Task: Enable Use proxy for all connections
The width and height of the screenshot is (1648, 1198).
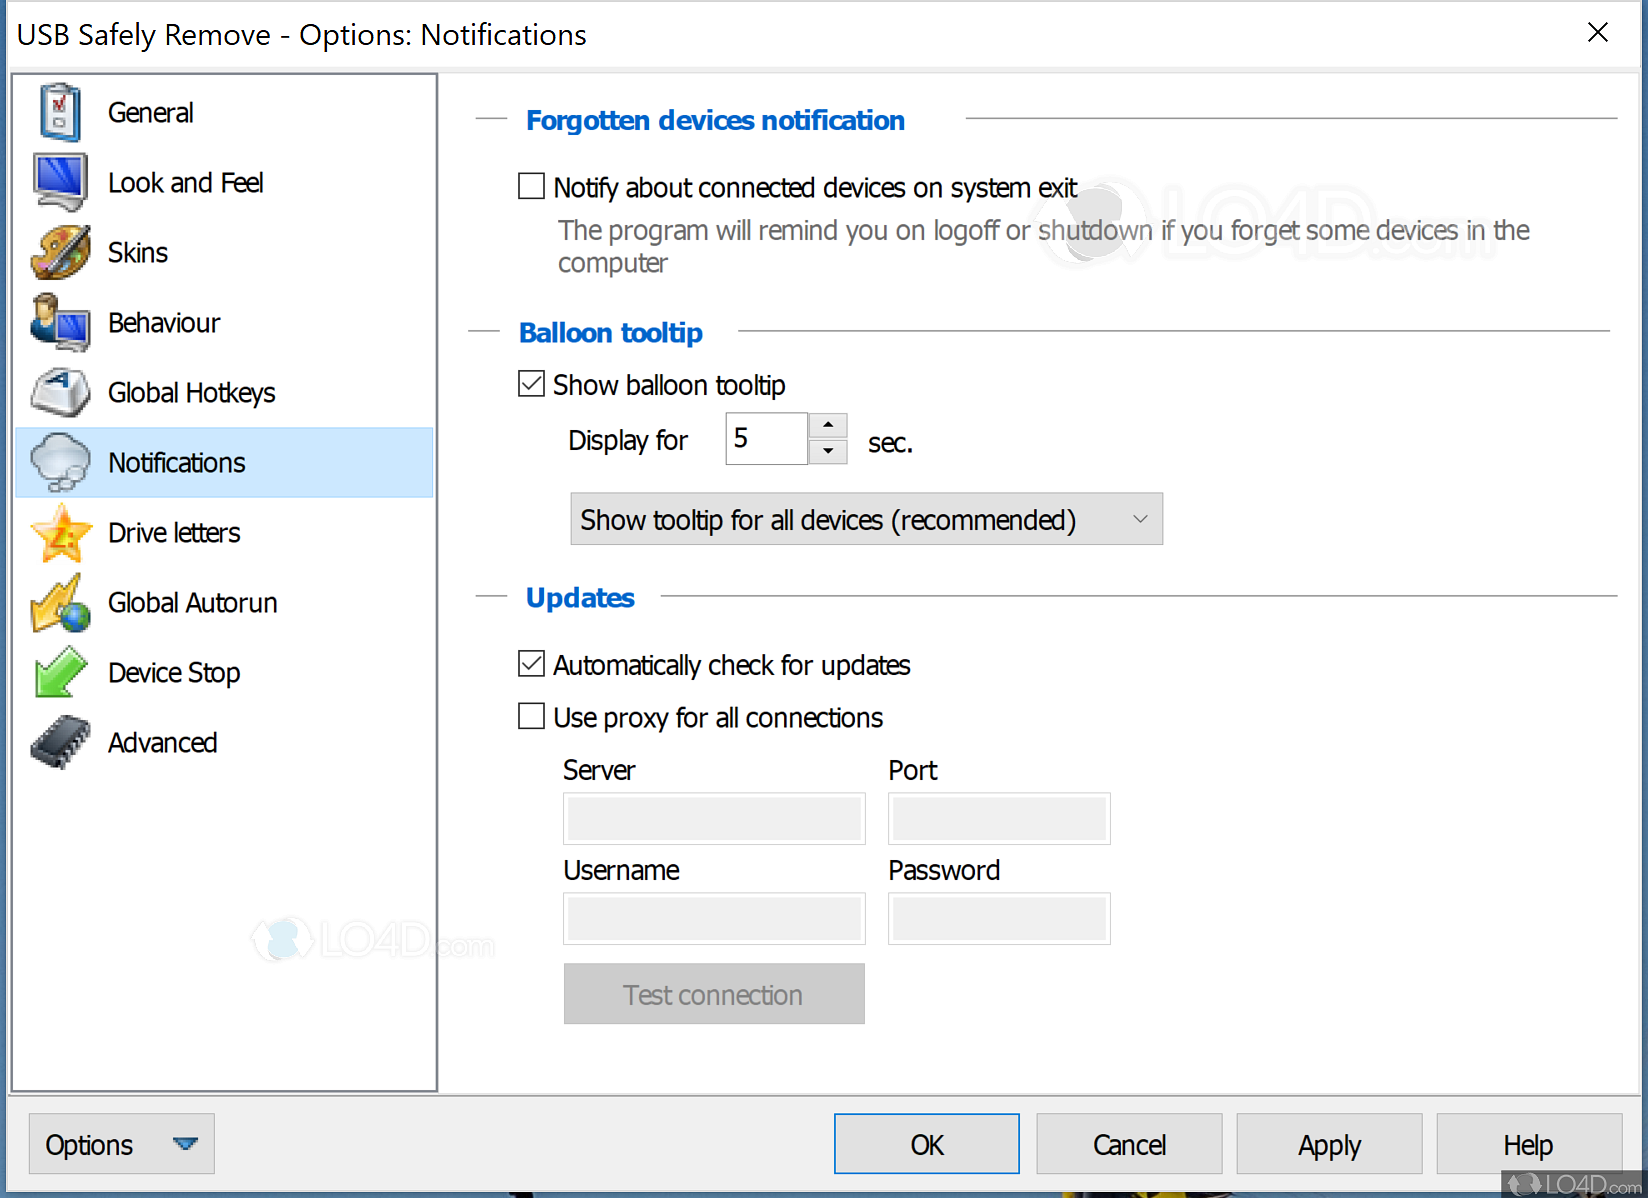Action: (x=531, y=716)
